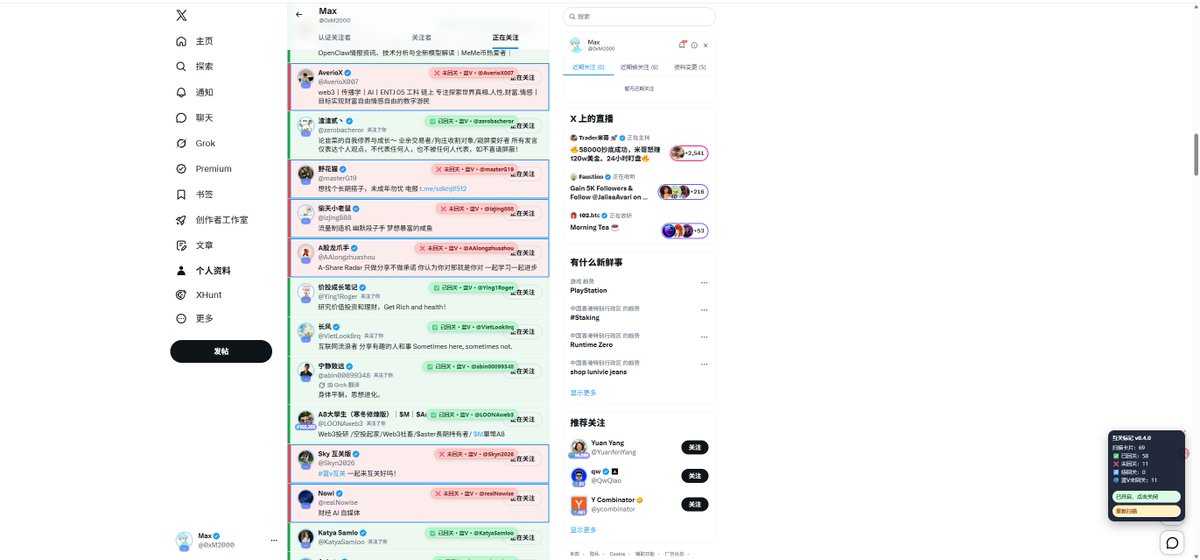Click the info icon on Max card
Image resolution: width=1200 pixels, height=560 pixels.
point(694,45)
